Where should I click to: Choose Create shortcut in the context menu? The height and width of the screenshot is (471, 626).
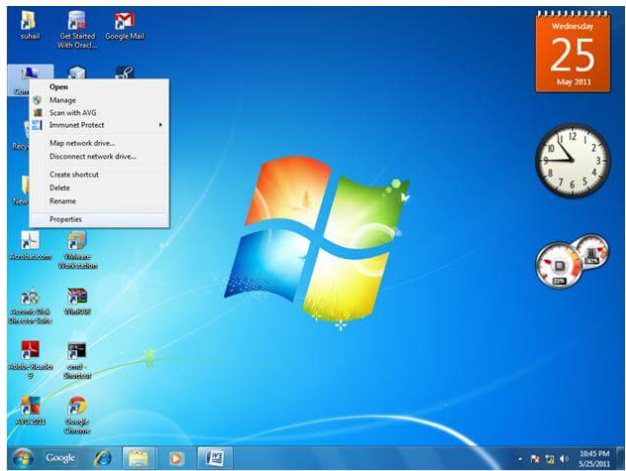click(x=99, y=174)
